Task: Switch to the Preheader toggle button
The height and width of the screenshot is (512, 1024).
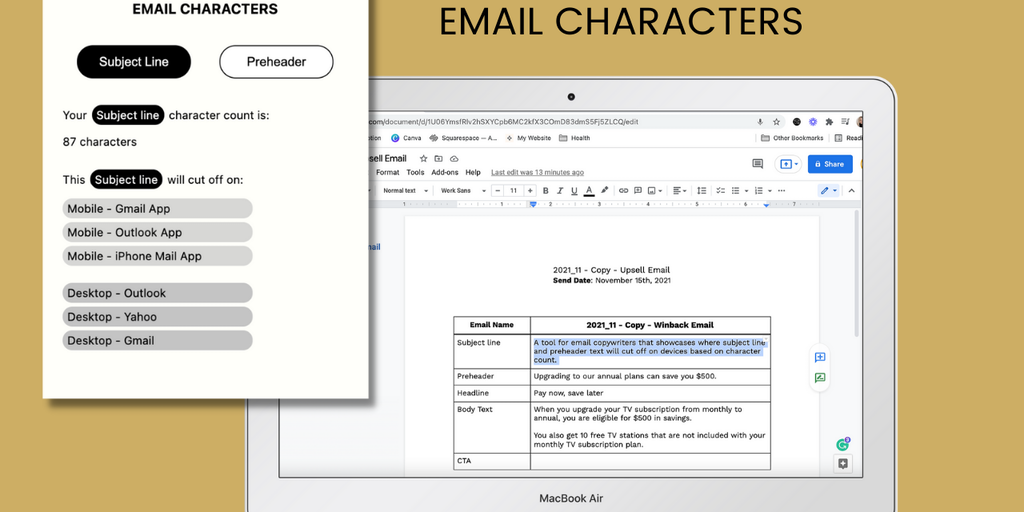Action: 276,62
